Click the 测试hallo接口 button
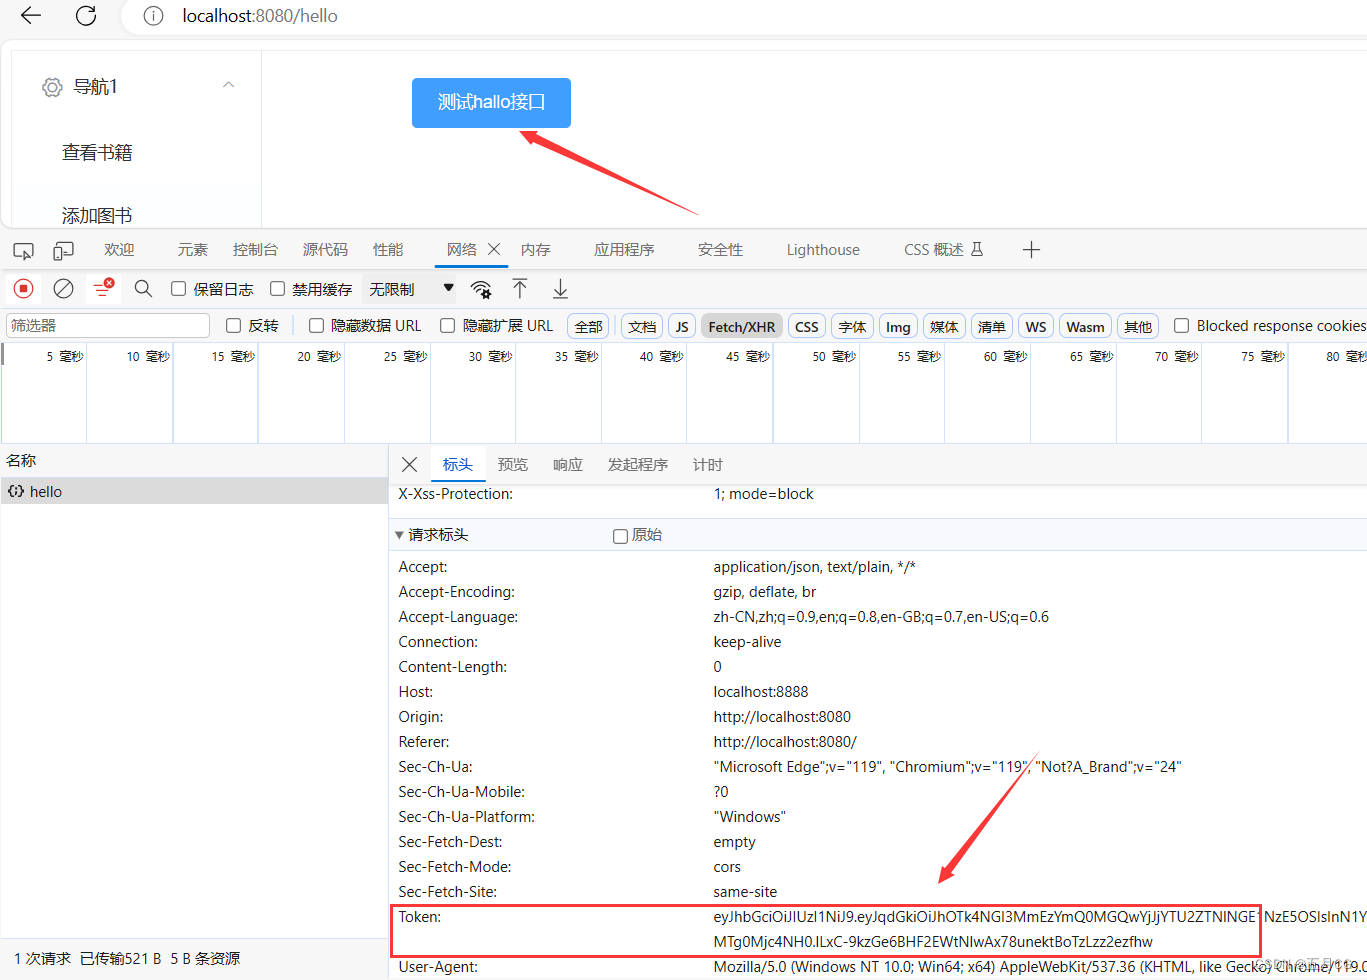 pyautogui.click(x=491, y=103)
